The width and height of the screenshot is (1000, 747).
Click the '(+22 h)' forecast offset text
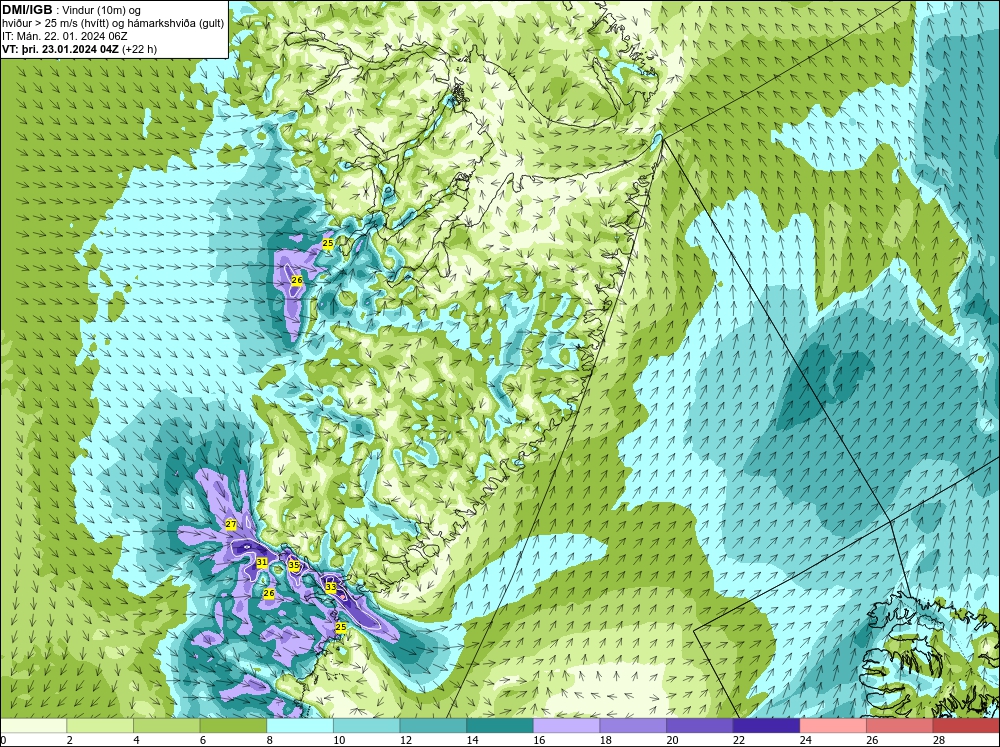tap(140, 49)
